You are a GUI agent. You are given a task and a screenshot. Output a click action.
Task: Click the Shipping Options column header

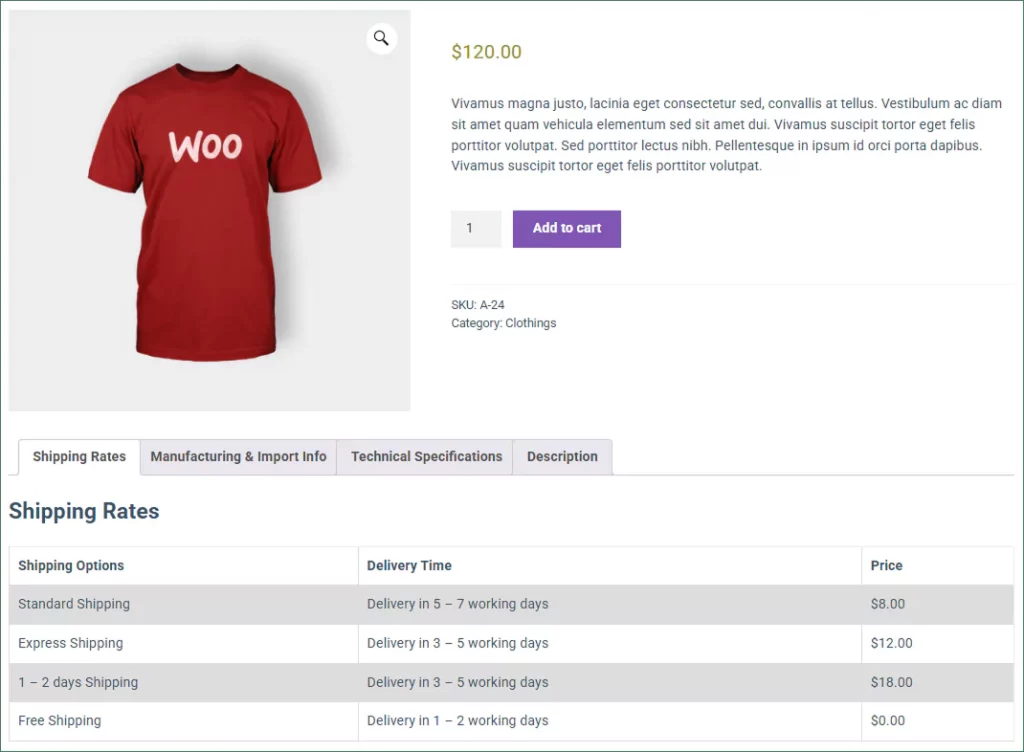[x=71, y=565]
